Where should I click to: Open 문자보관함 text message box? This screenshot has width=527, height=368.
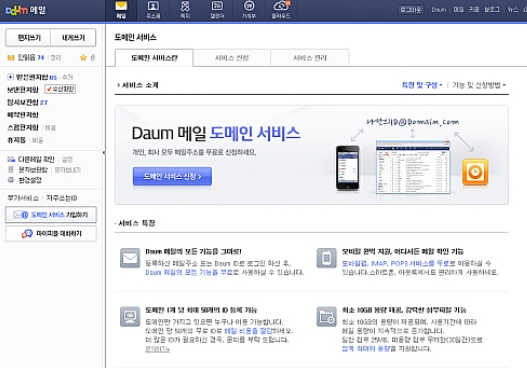tap(33, 170)
